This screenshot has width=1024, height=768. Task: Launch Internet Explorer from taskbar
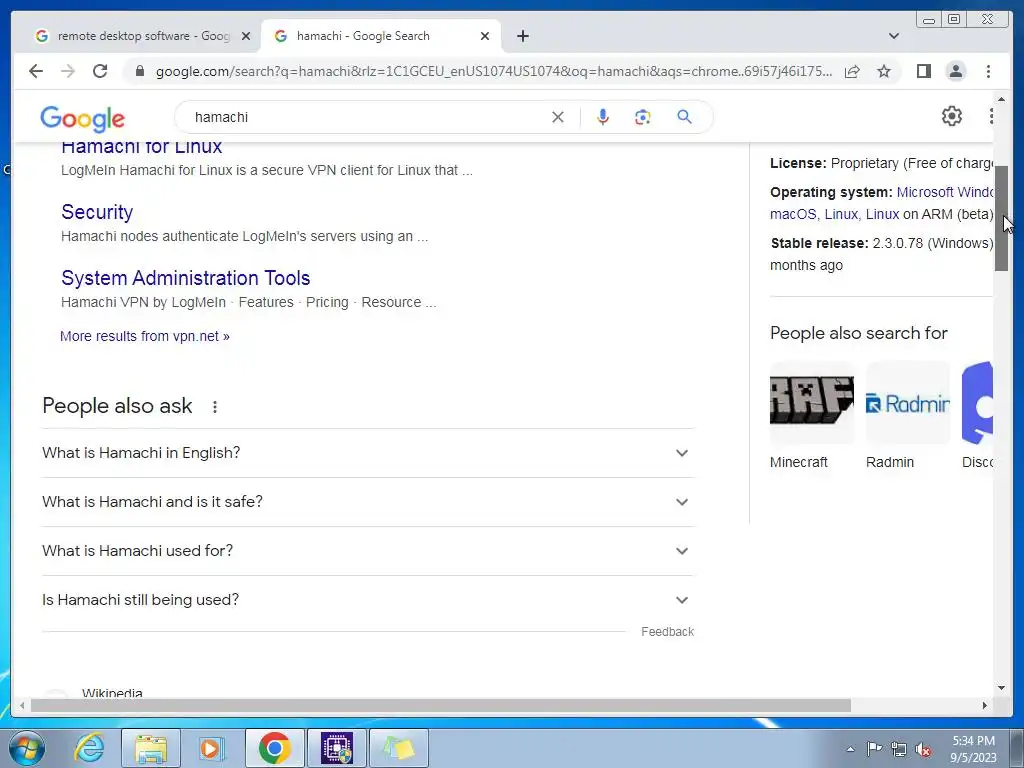pyautogui.click(x=89, y=748)
